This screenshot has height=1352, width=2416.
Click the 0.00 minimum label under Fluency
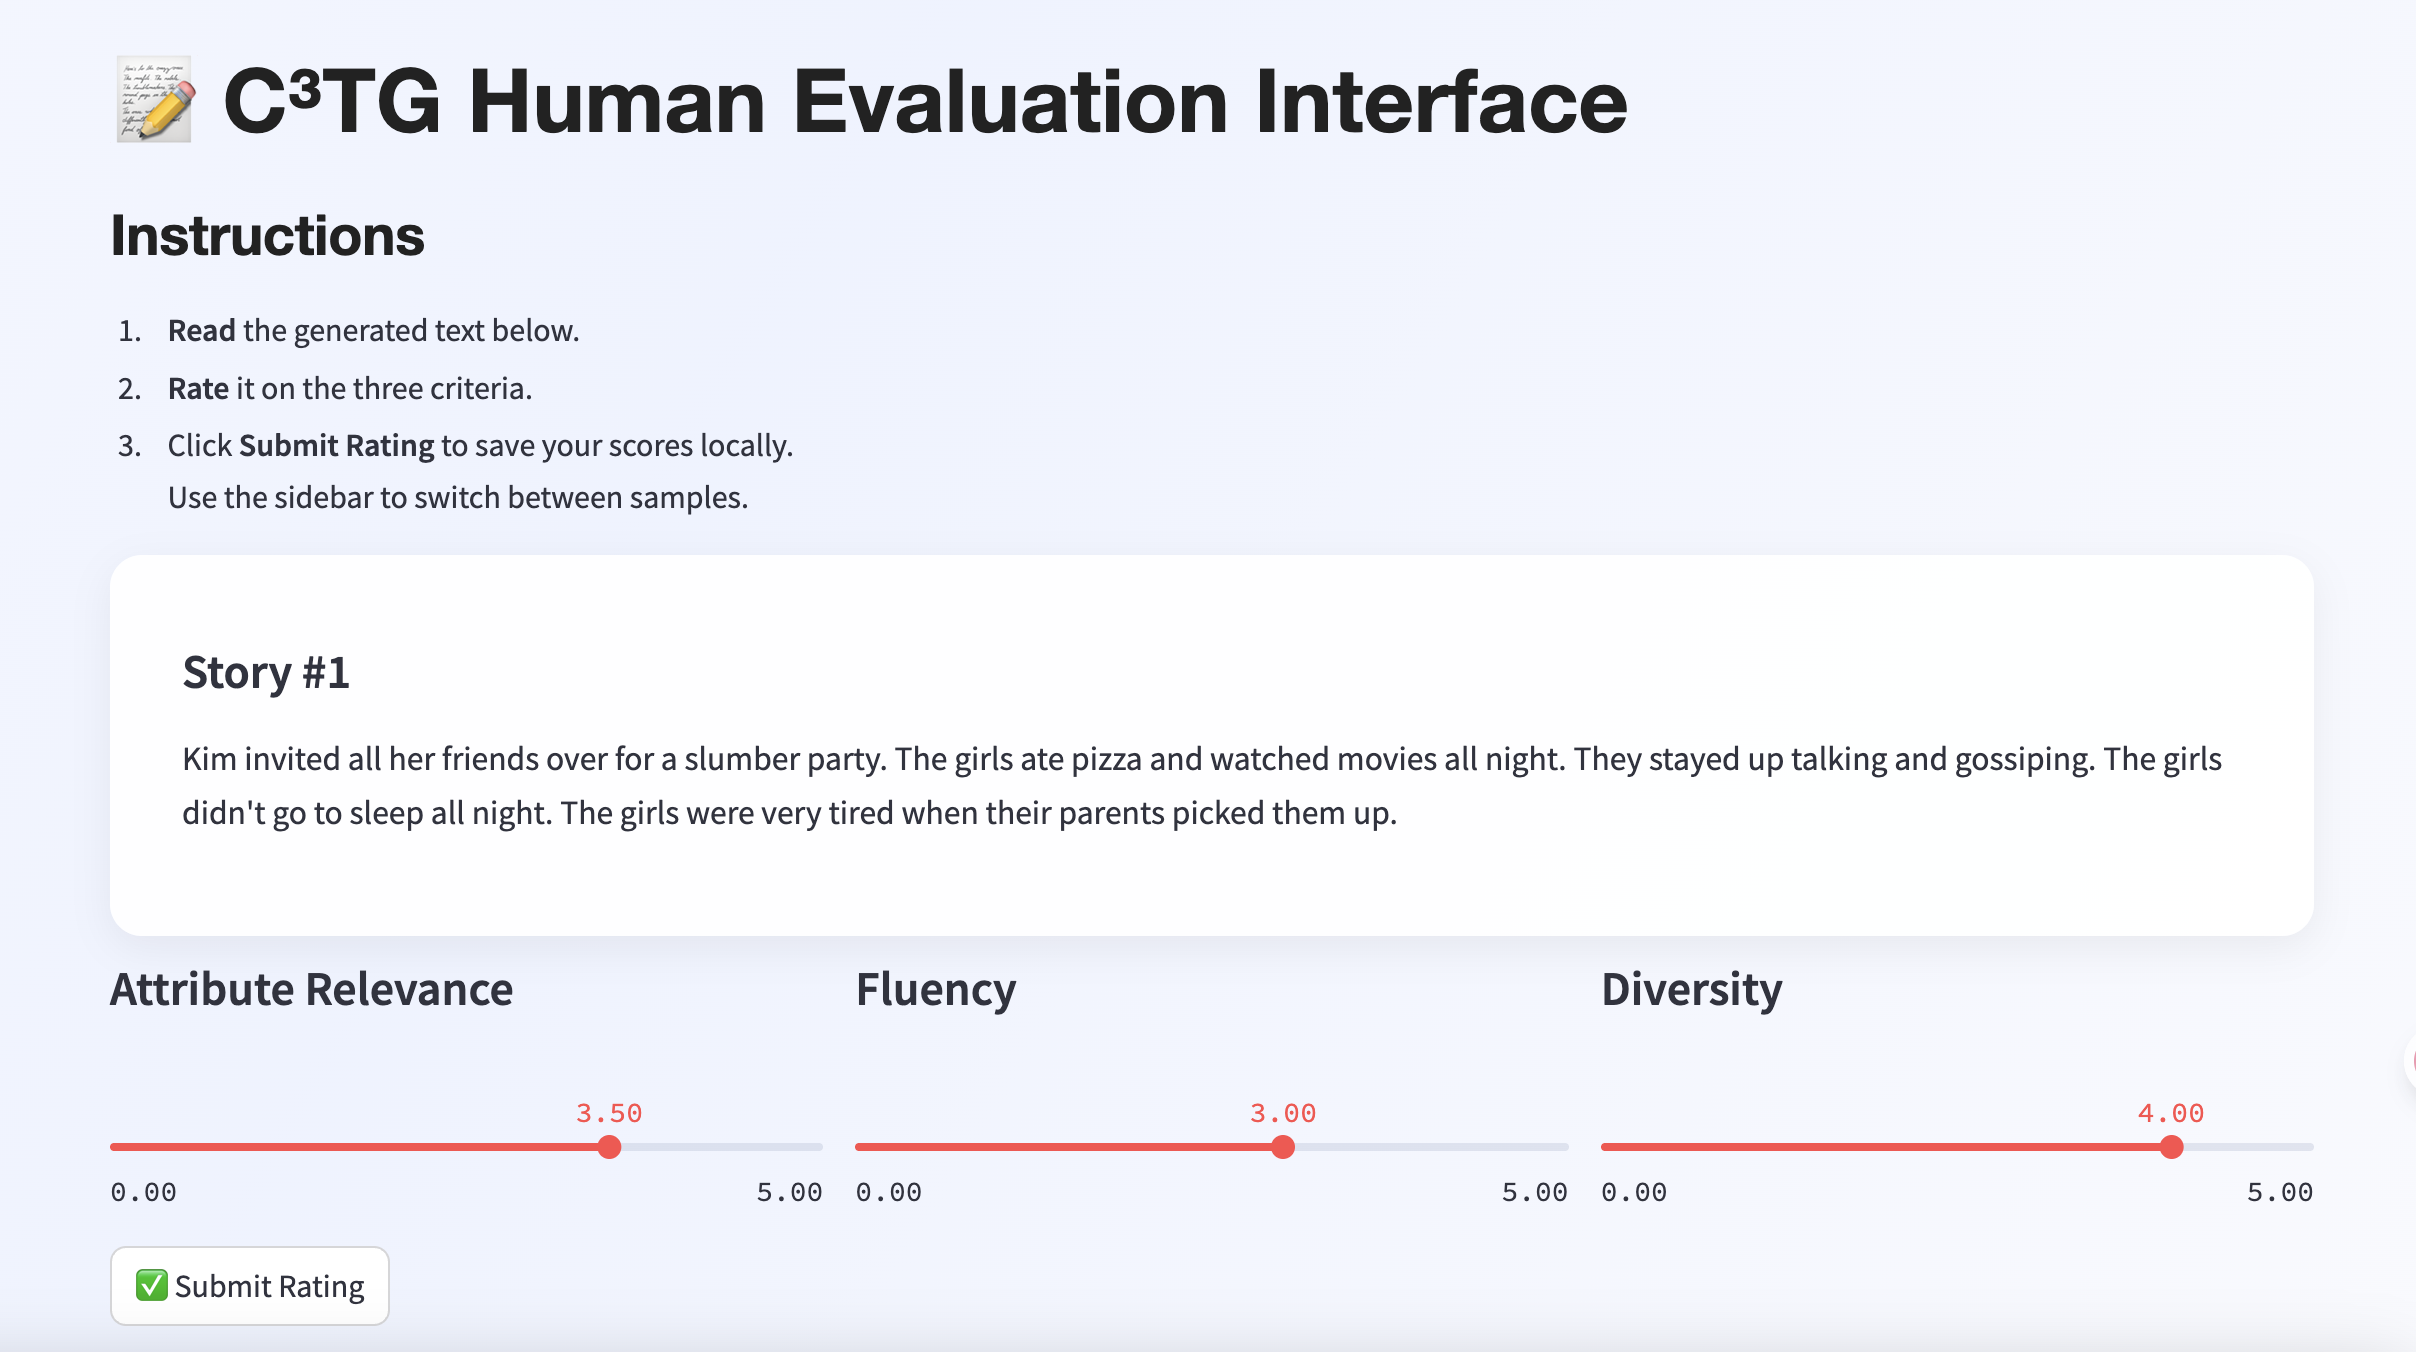tap(888, 1192)
